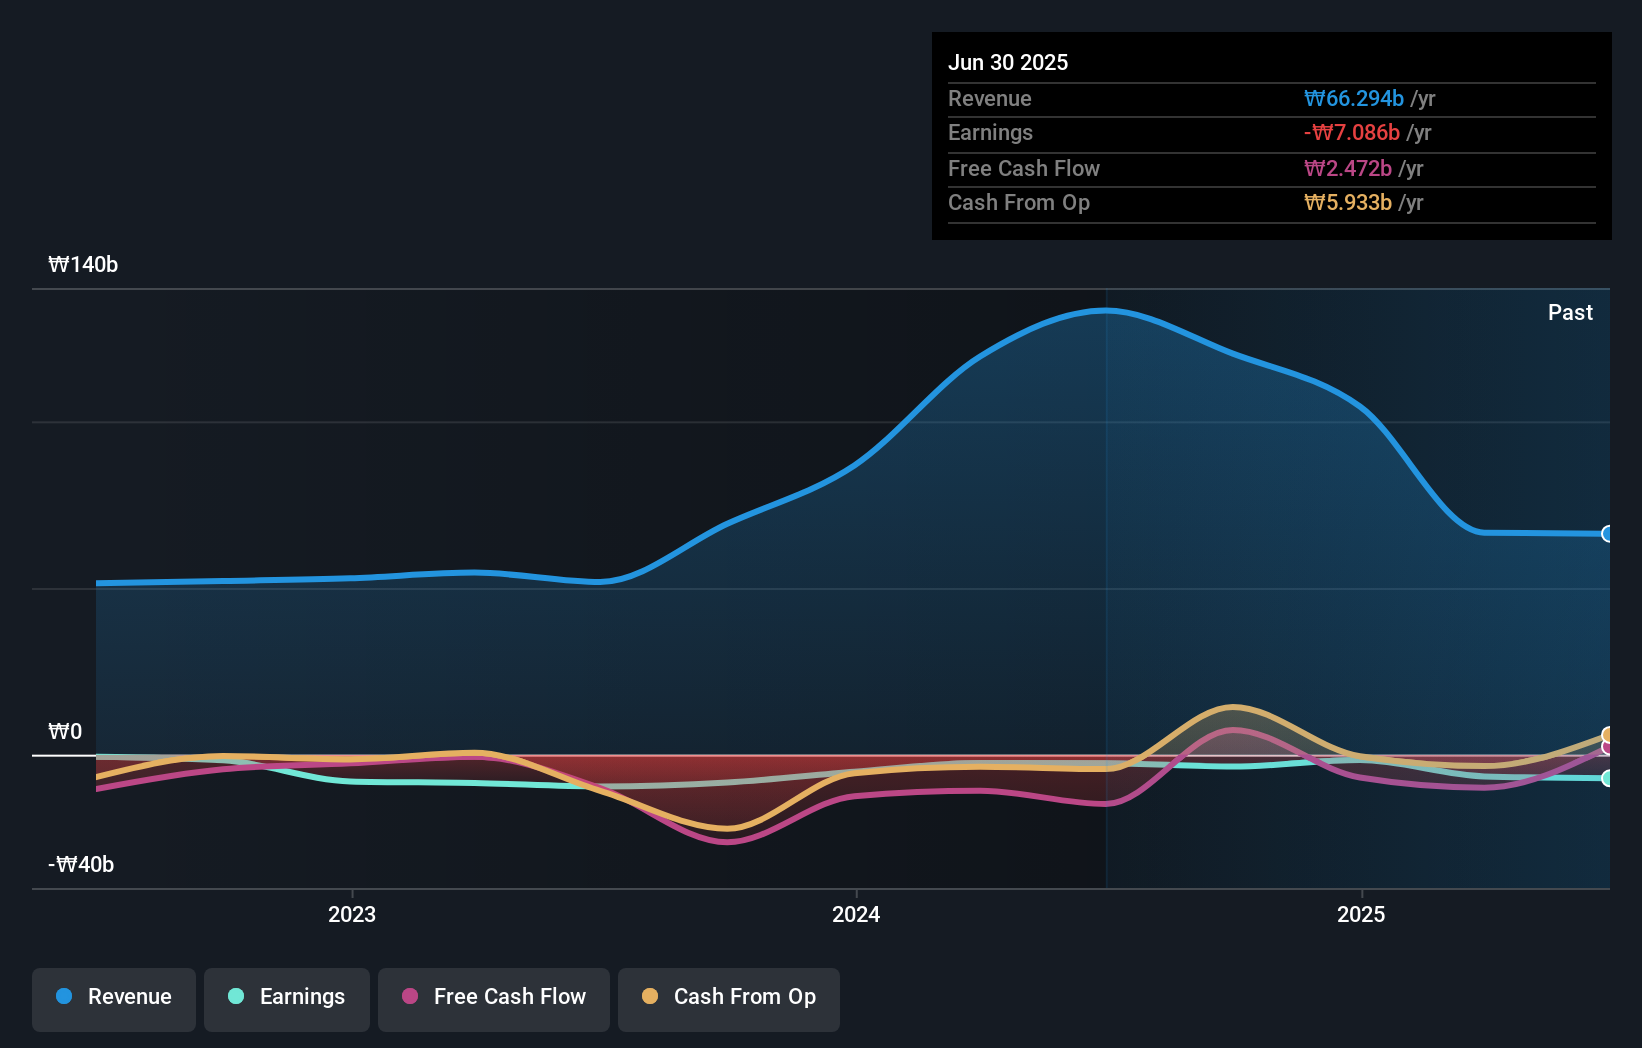The height and width of the screenshot is (1048, 1642).
Task: Click the Earnings row label in tooltip
Action: pyautogui.click(x=990, y=133)
